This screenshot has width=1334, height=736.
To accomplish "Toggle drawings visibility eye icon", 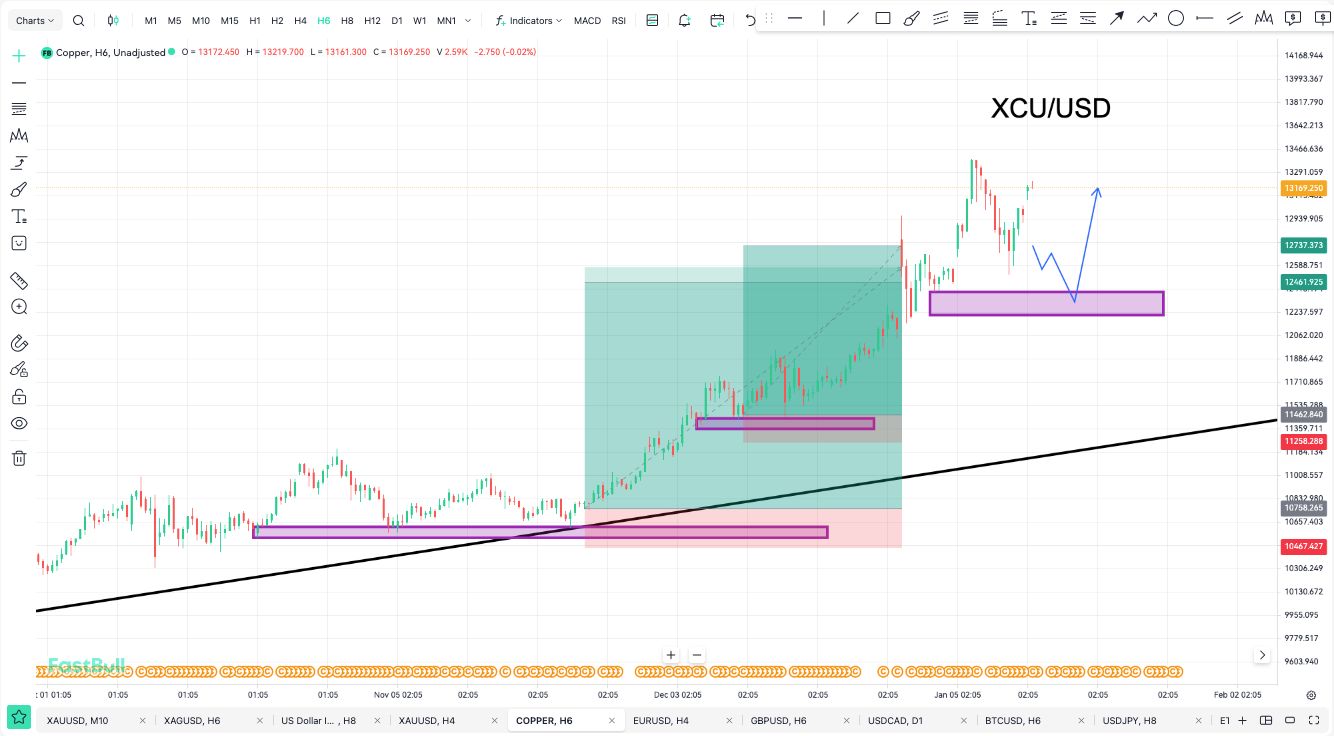I will coord(18,423).
